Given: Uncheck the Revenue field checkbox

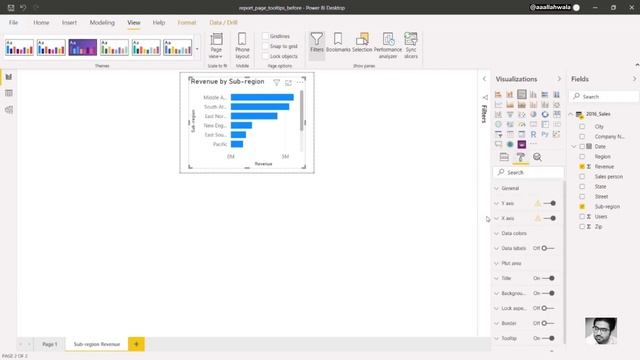Looking at the screenshot, I should pos(582,167).
